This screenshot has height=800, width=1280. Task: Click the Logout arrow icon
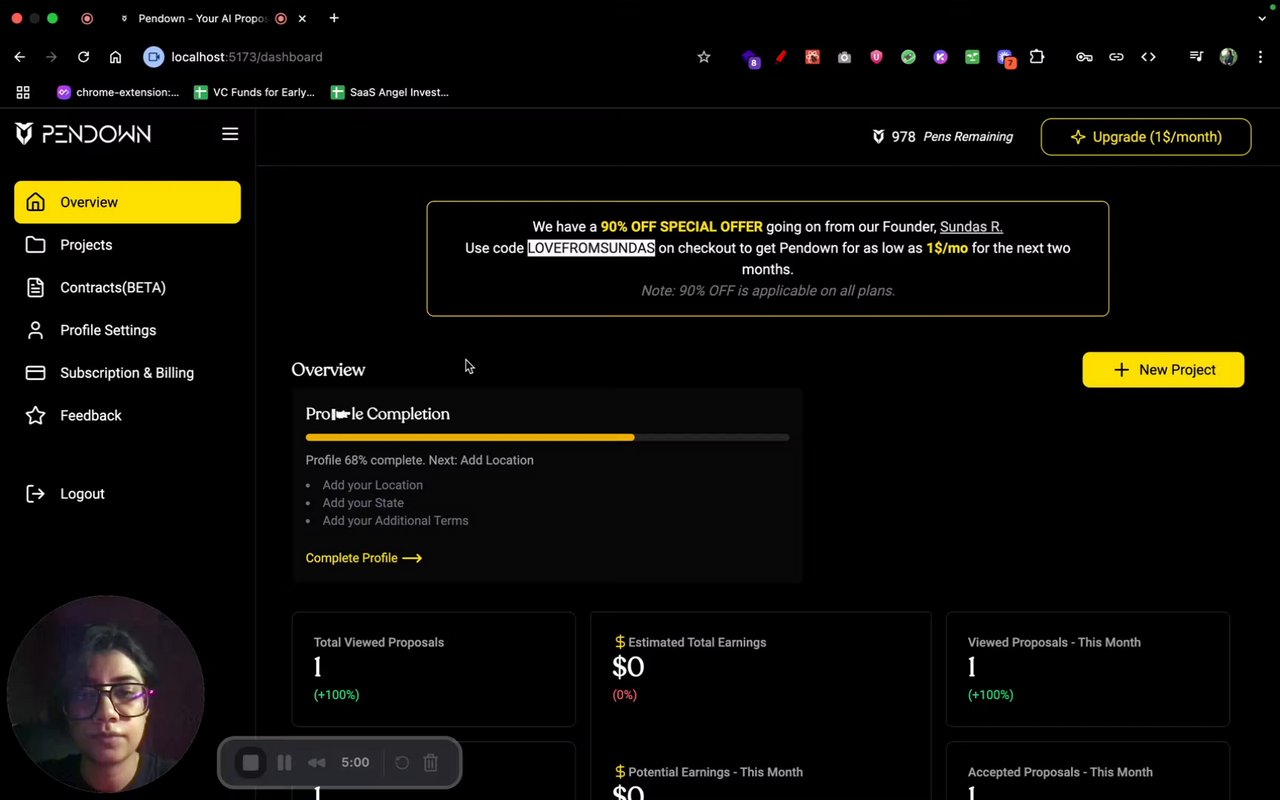point(36,494)
